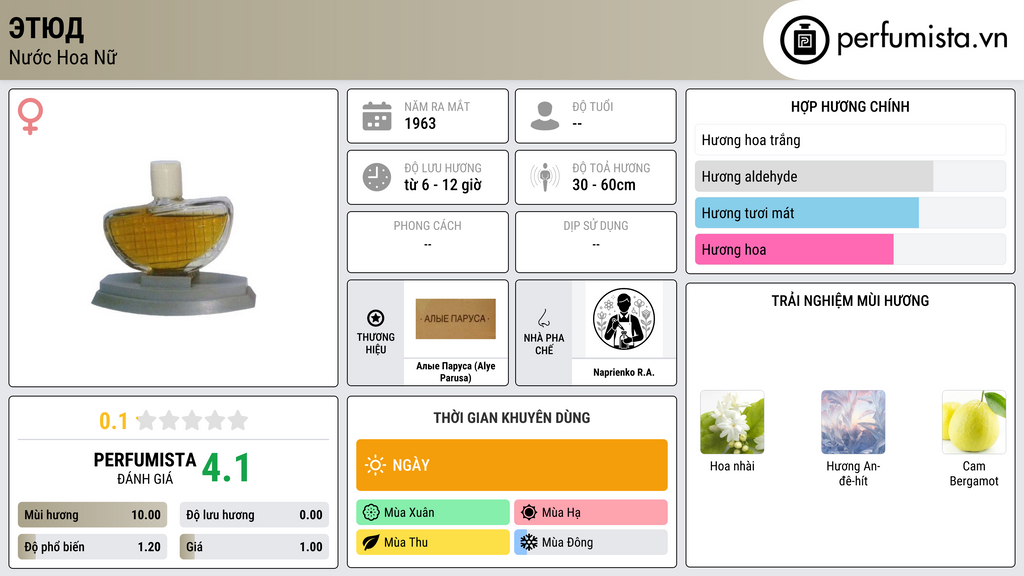
Task: Click the star badge icon above Thương hiệu
Action: point(376,318)
